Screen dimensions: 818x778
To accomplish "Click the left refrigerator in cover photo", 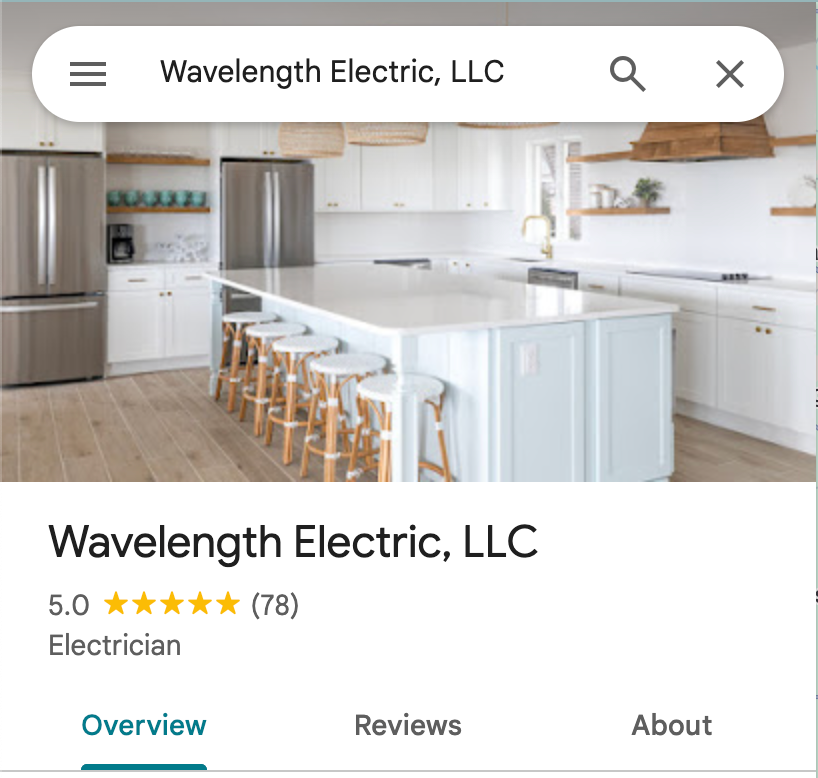I will click(x=53, y=269).
